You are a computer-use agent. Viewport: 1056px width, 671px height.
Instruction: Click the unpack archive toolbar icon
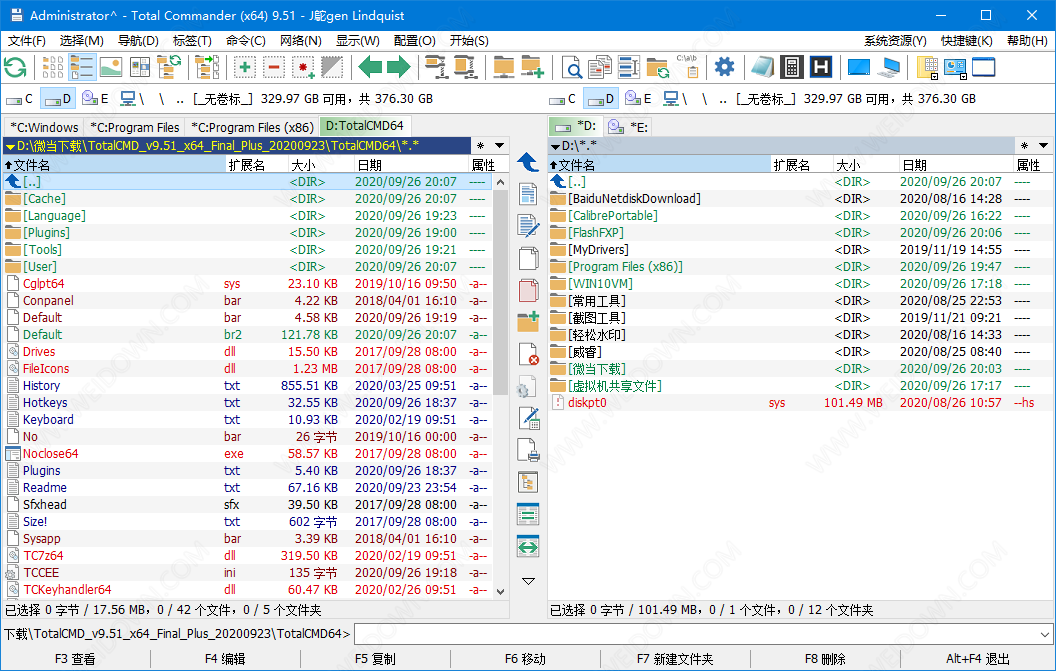click(x=465, y=67)
